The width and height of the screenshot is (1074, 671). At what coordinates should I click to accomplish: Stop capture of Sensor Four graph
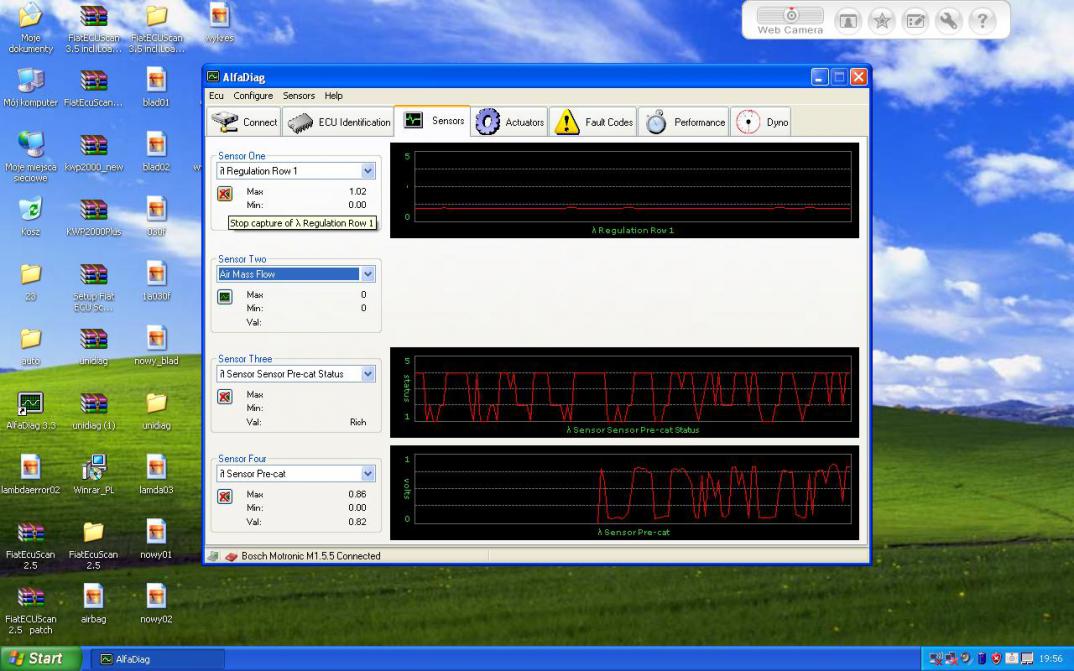(225, 496)
